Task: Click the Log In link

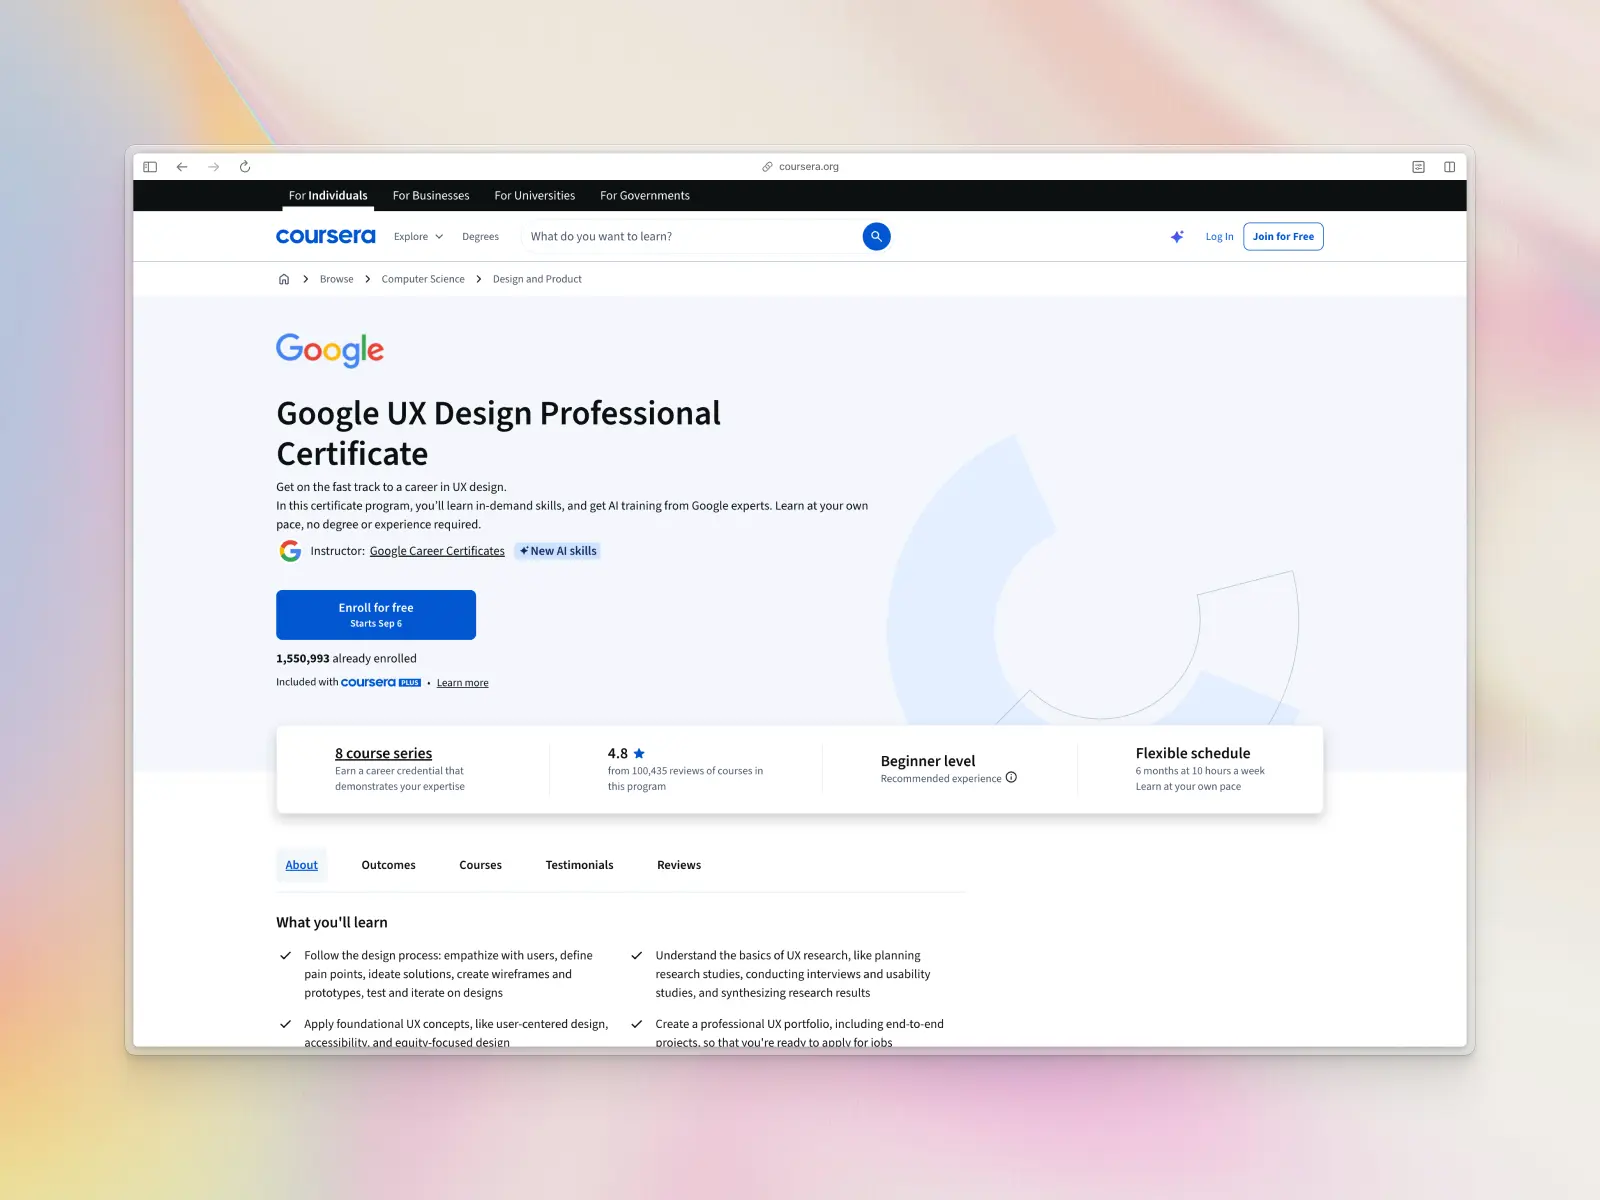Action: [x=1219, y=237]
